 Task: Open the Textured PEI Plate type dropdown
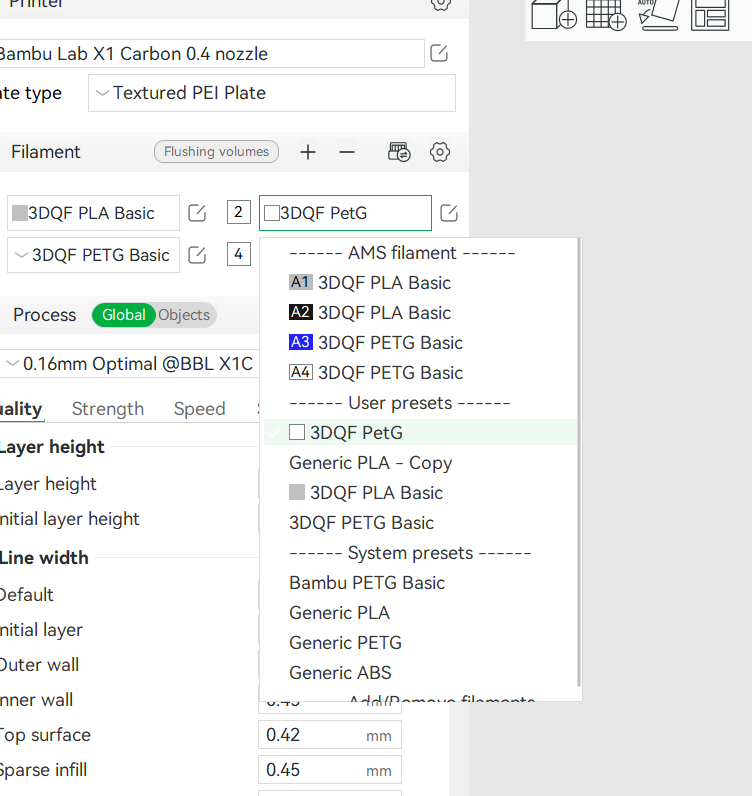[x=272, y=93]
